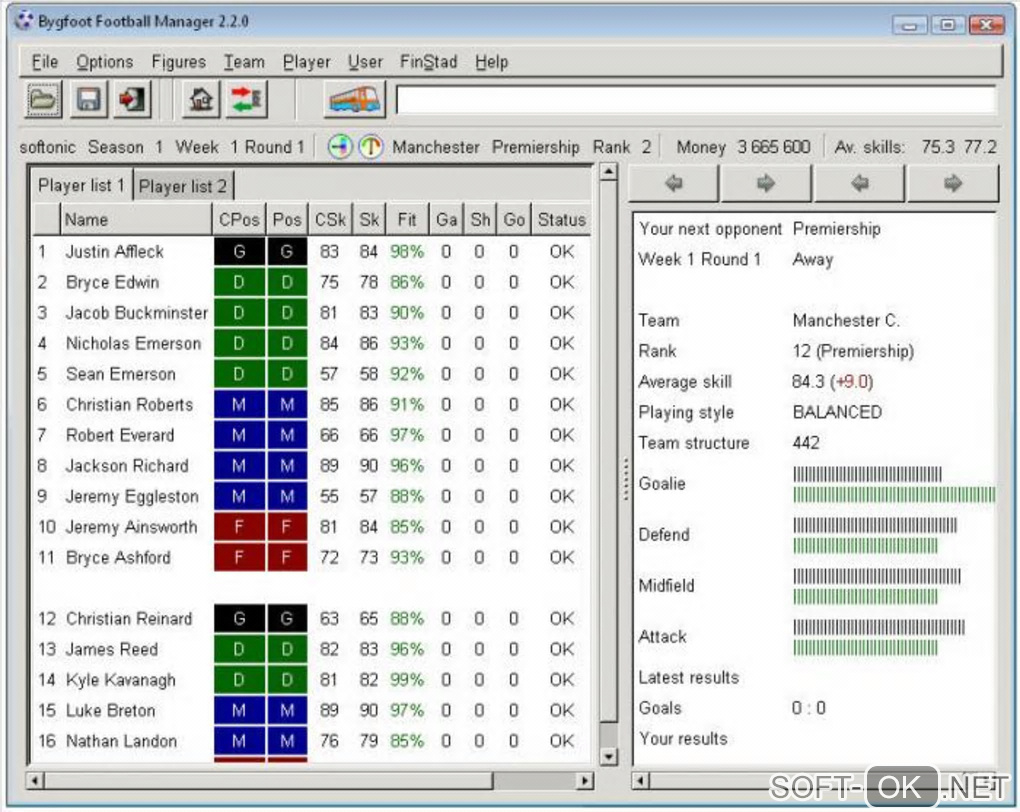This screenshot has width=1020, height=812.
Task: Click the BALANCED playing style value
Action: point(837,413)
